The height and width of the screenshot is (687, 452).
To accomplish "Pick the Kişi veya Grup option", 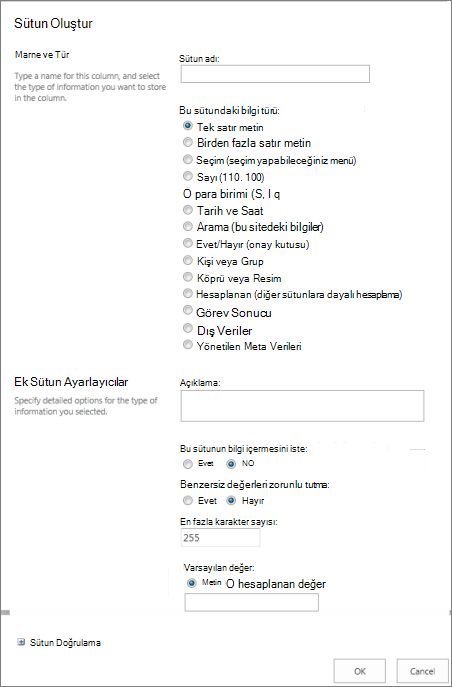I will (188, 261).
